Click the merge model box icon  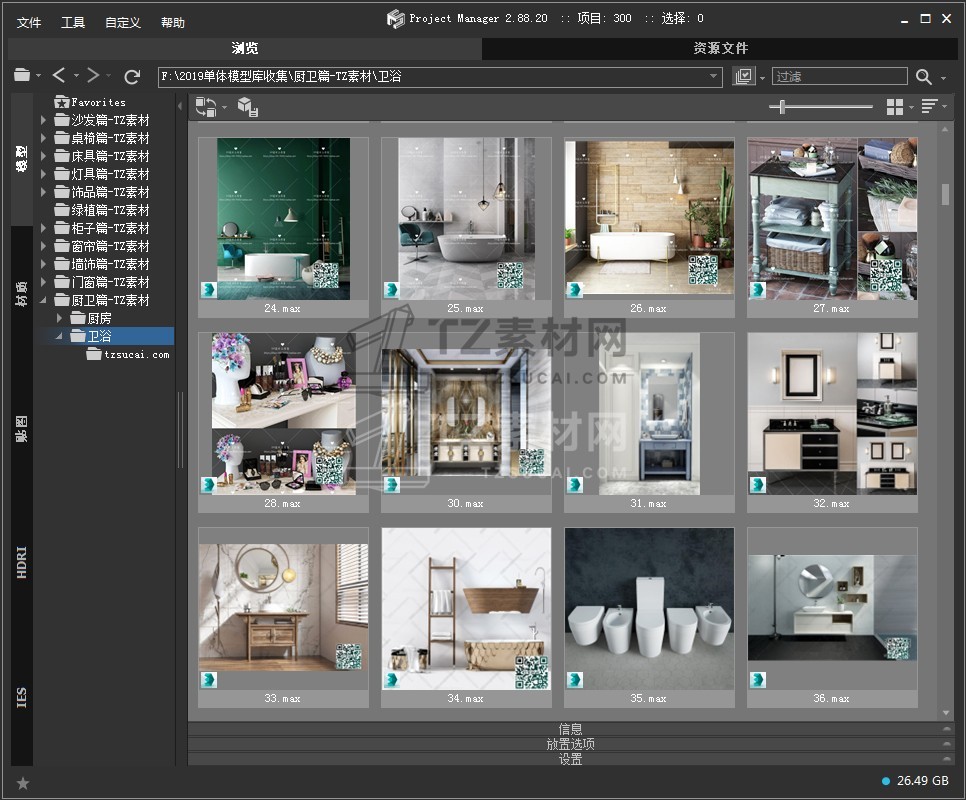(x=248, y=107)
